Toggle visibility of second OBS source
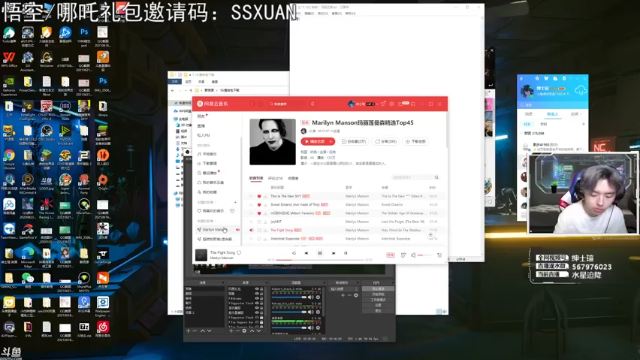This screenshot has height=360, width=640. (257, 294)
